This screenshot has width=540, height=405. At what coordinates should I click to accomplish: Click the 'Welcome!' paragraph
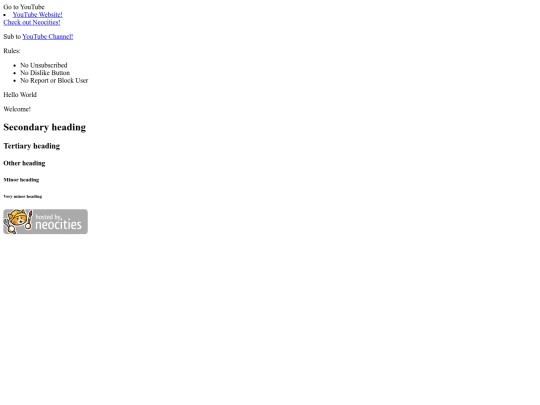coord(17,109)
